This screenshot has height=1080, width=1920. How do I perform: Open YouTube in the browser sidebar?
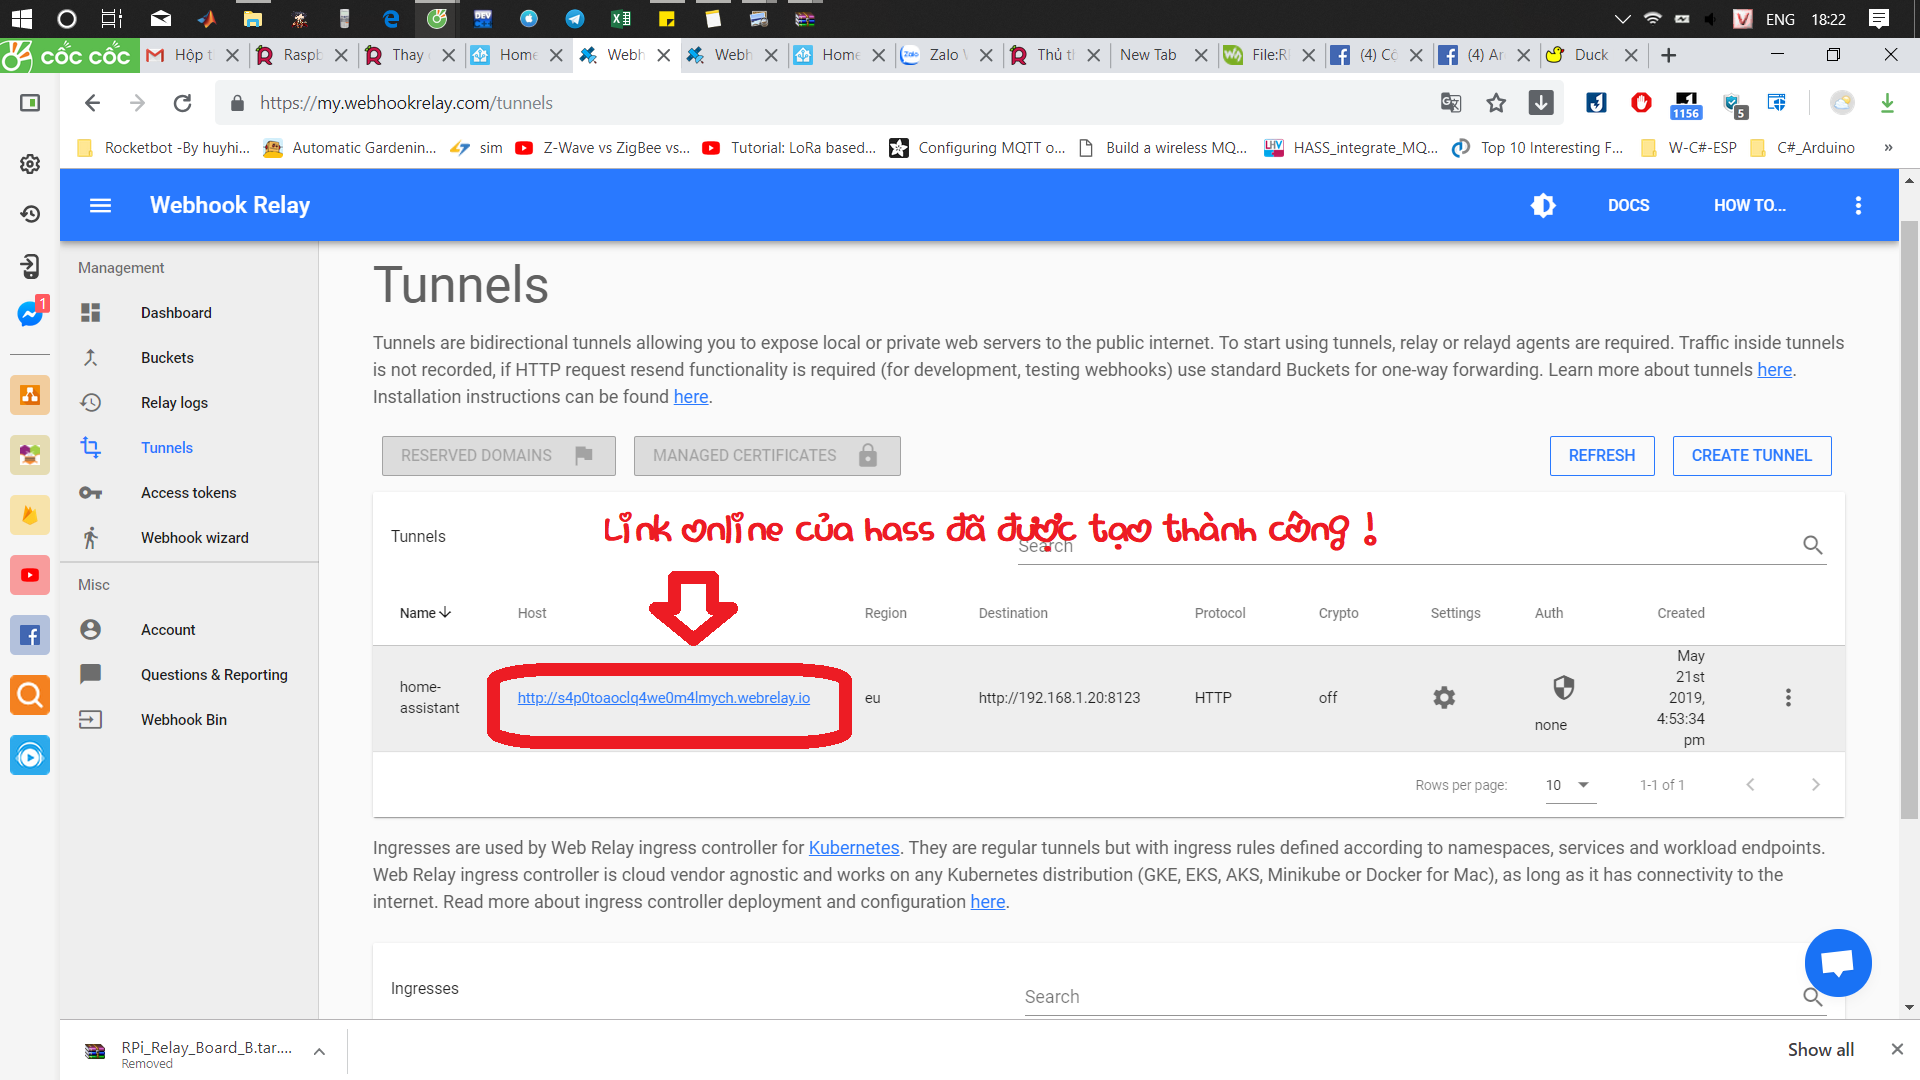pyautogui.click(x=30, y=575)
